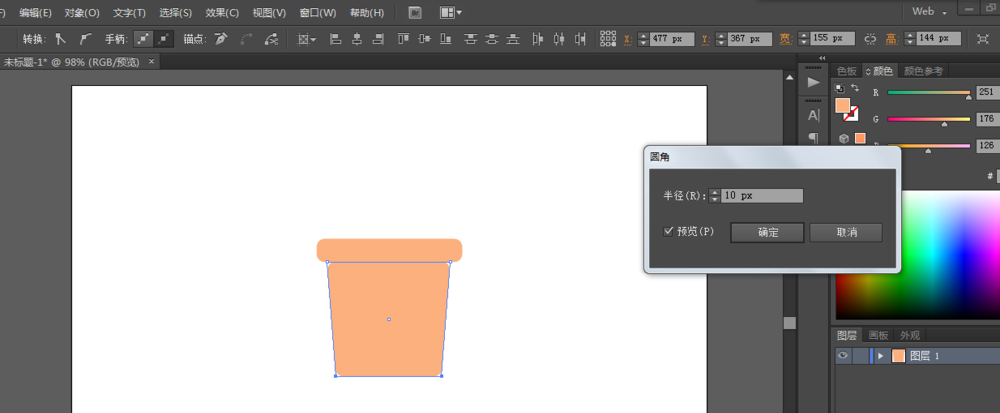1000x413 pixels.
Task: Open the 文字(T) menu
Action: (x=129, y=13)
